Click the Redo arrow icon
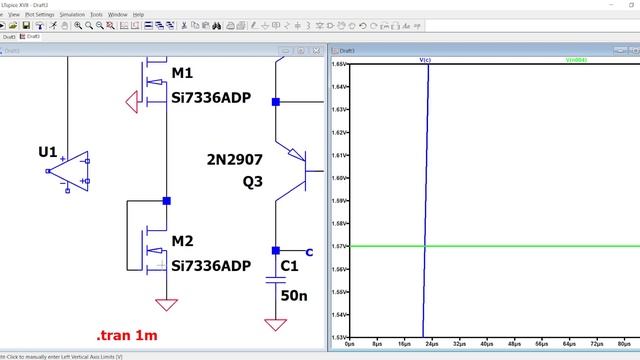Image resolution: width=640 pixels, height=360 pixels. pyautogui.click(x=374, y=26)
